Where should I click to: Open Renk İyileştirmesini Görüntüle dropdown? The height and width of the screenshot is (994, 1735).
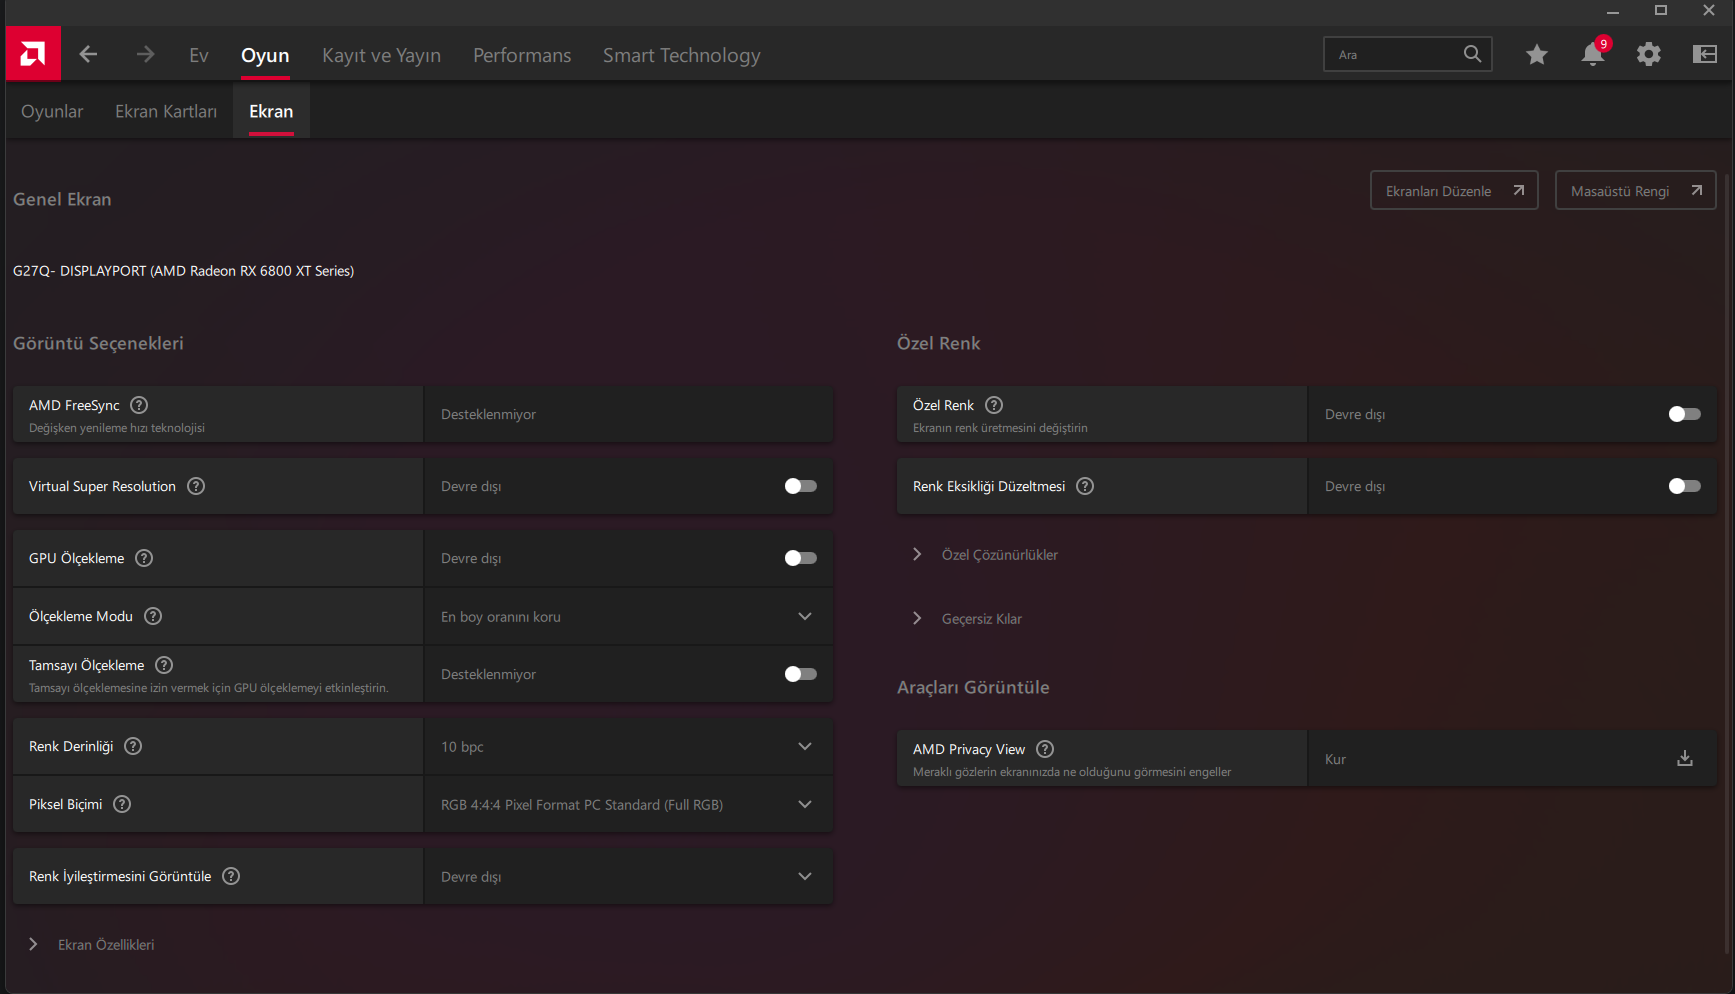629,876
